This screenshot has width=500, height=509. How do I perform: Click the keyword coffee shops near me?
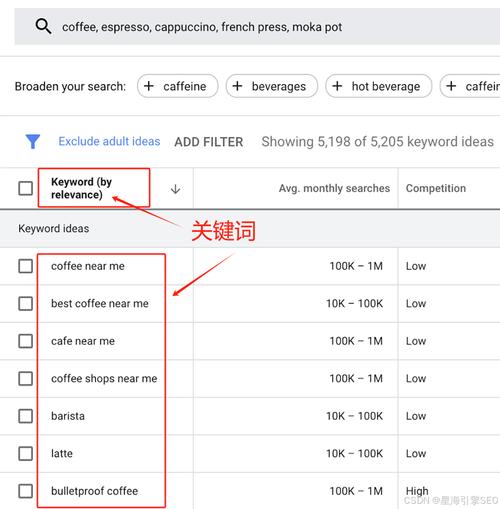104,379
